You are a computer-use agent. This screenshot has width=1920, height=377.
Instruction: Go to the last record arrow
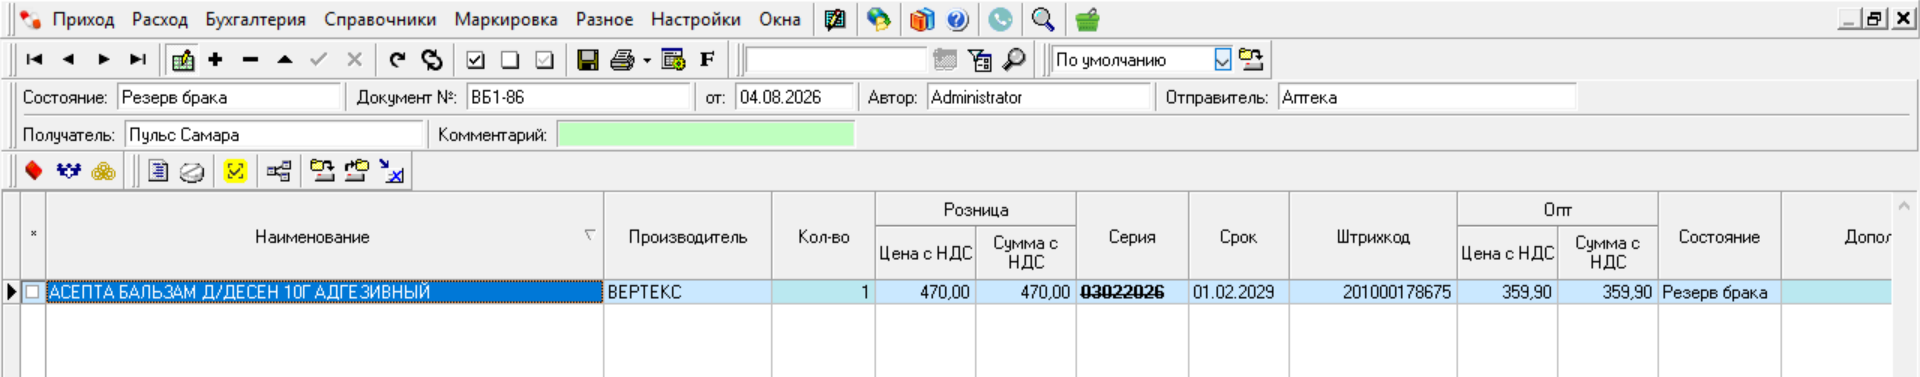coord(138,60)
